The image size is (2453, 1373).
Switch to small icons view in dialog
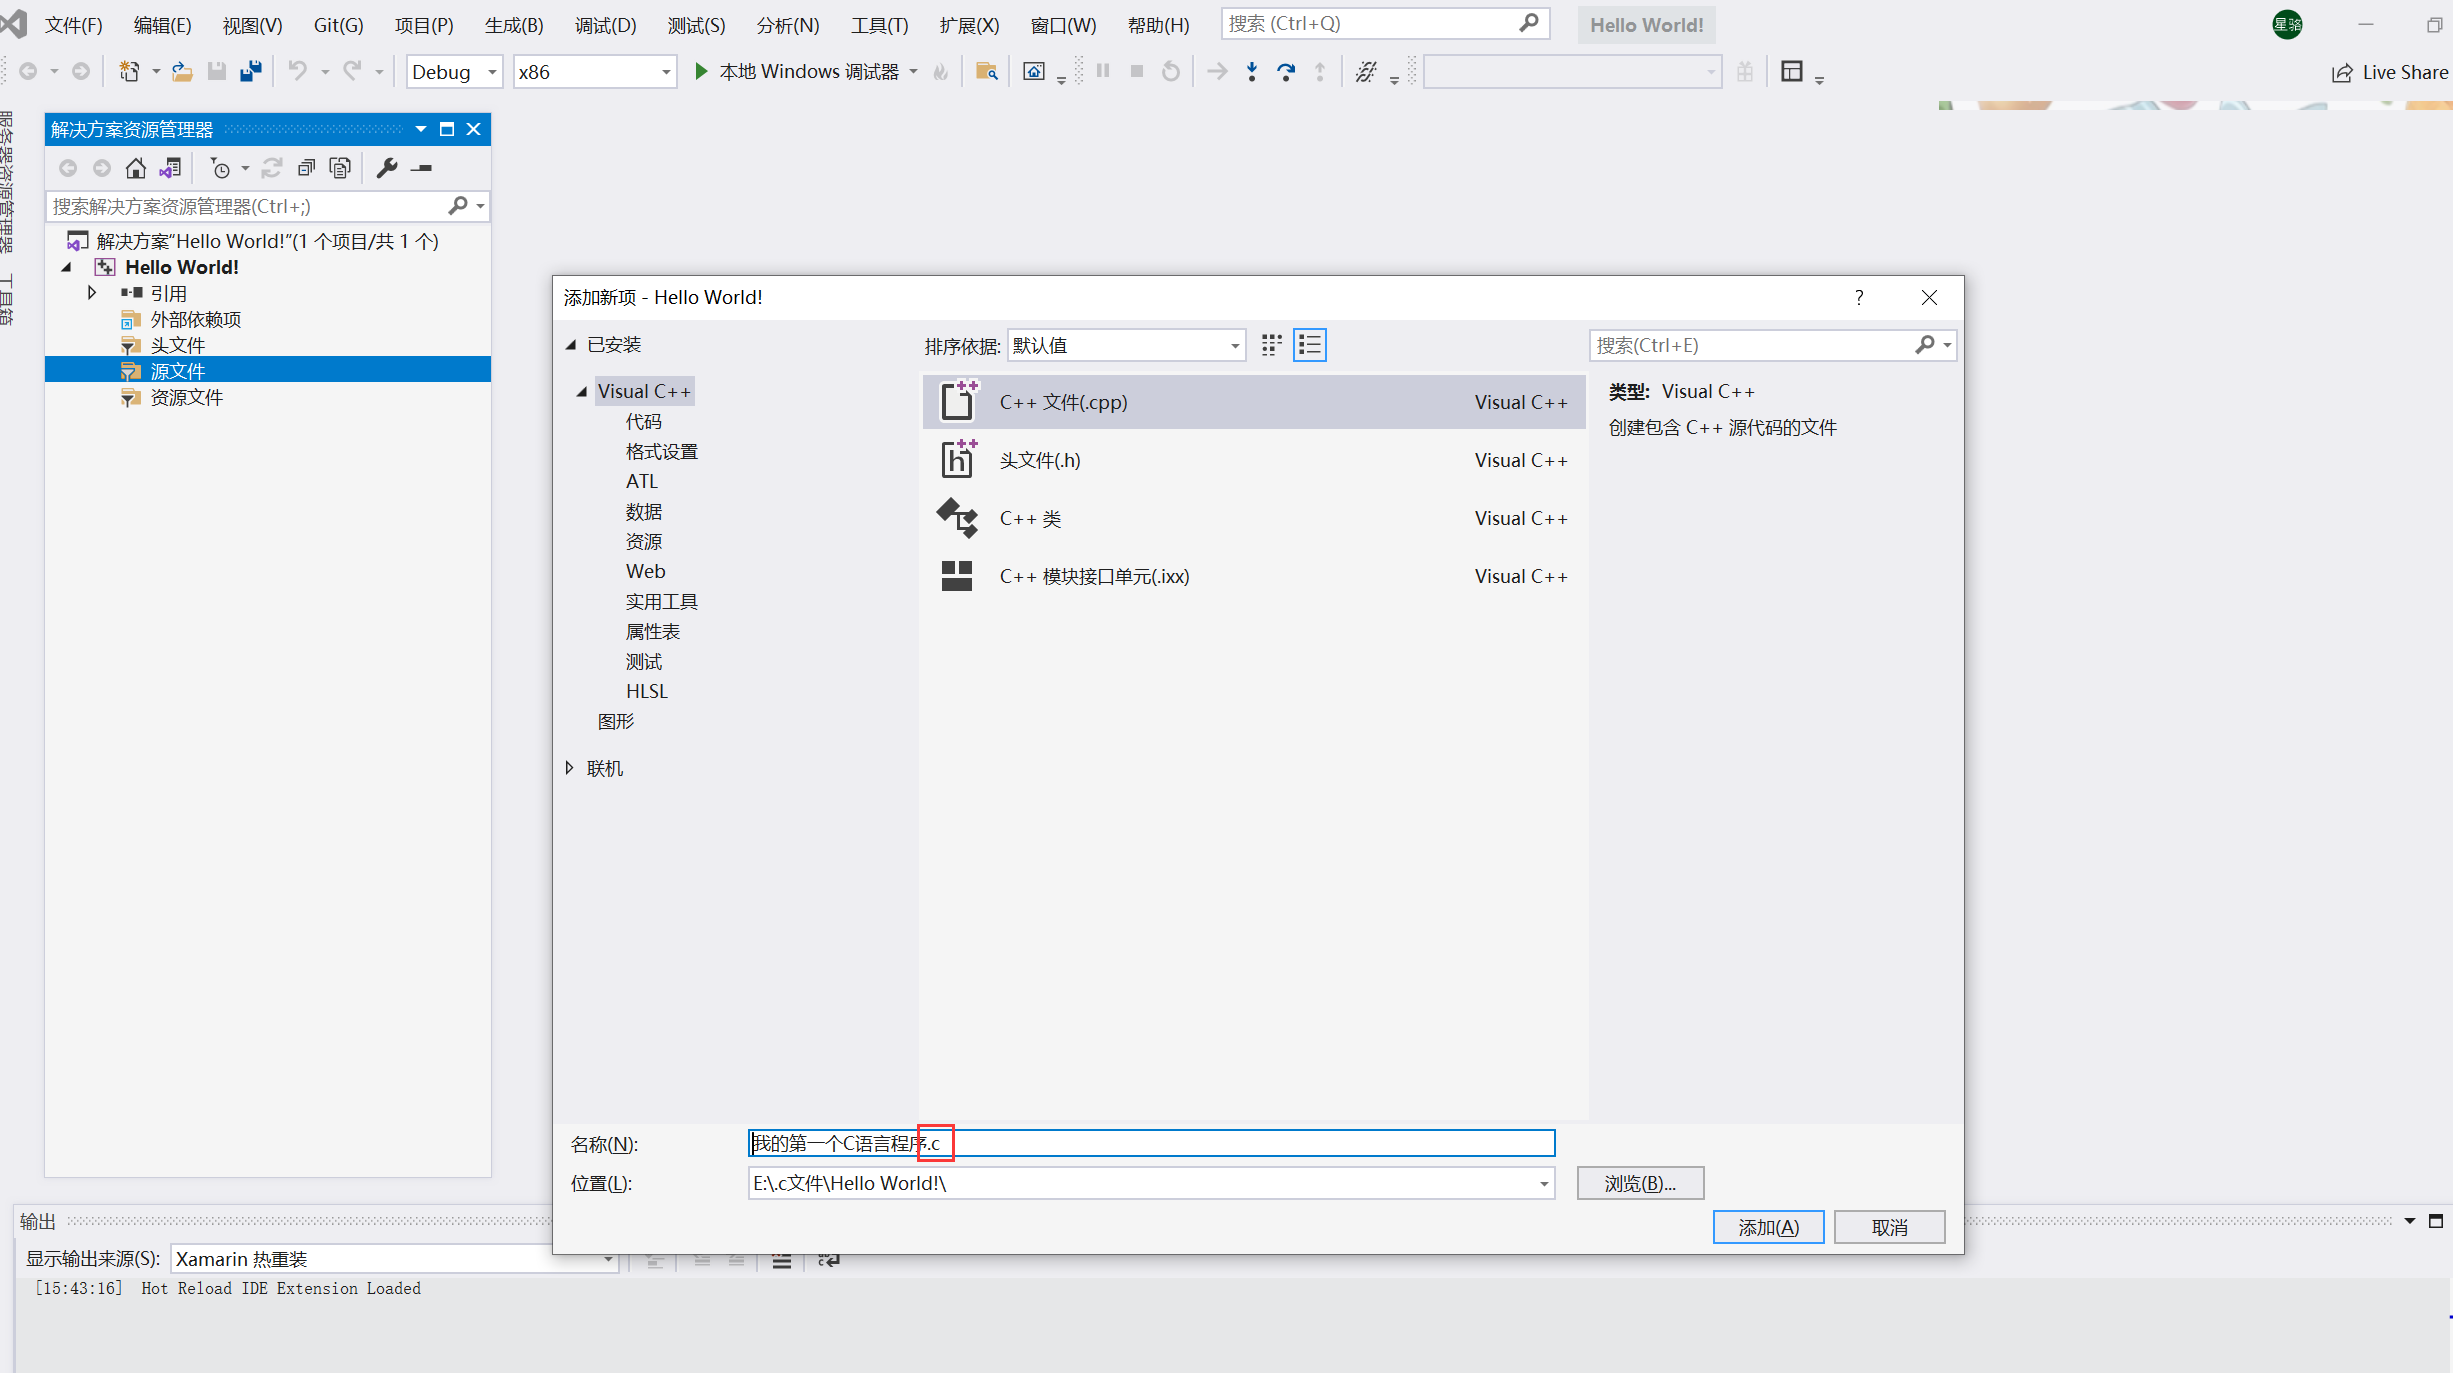[x=1271, y=345]
